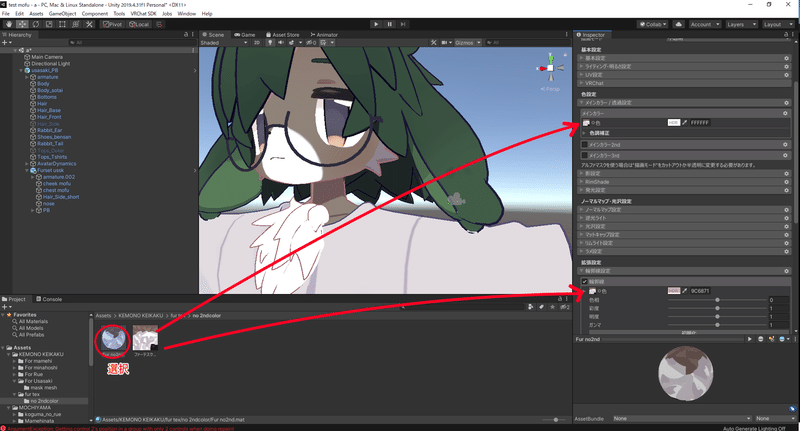Switch to the Console tab
Viewport: 800px width, 431px height.
pos(49,299)
